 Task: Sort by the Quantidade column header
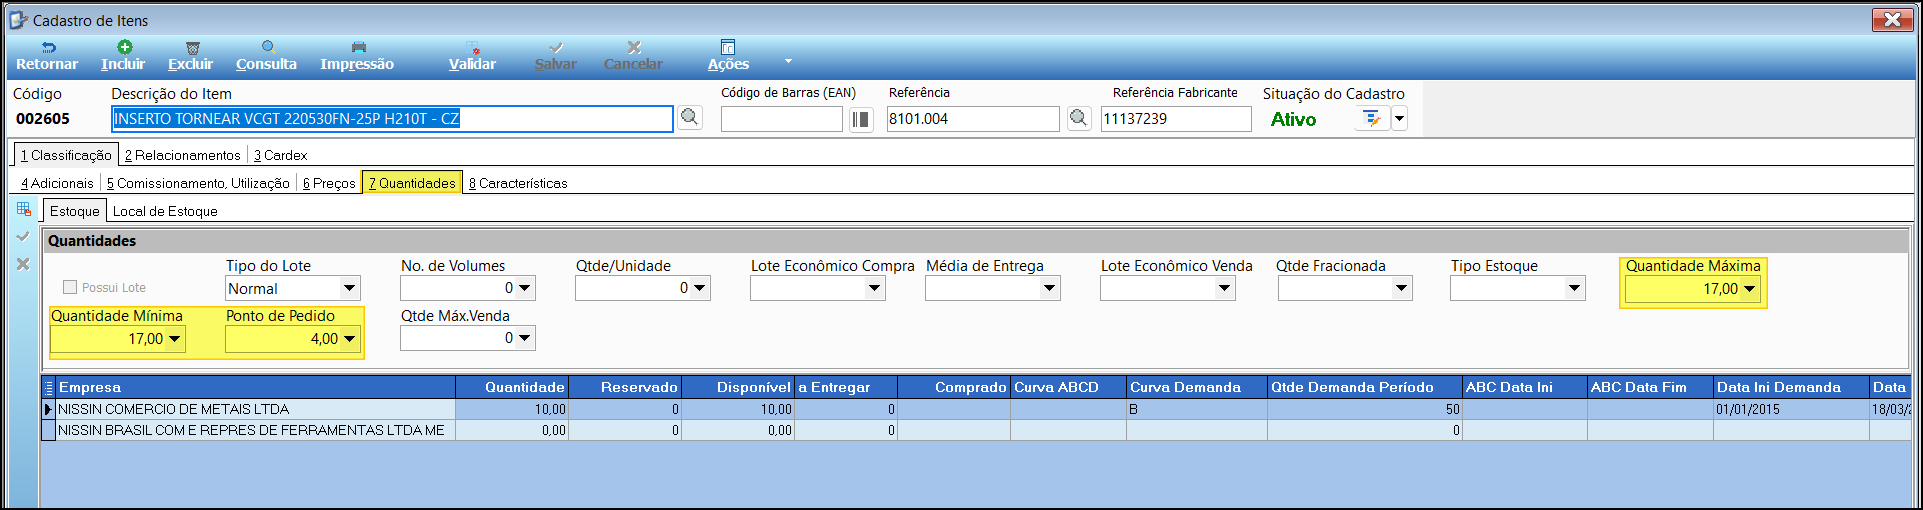(512, 387)
